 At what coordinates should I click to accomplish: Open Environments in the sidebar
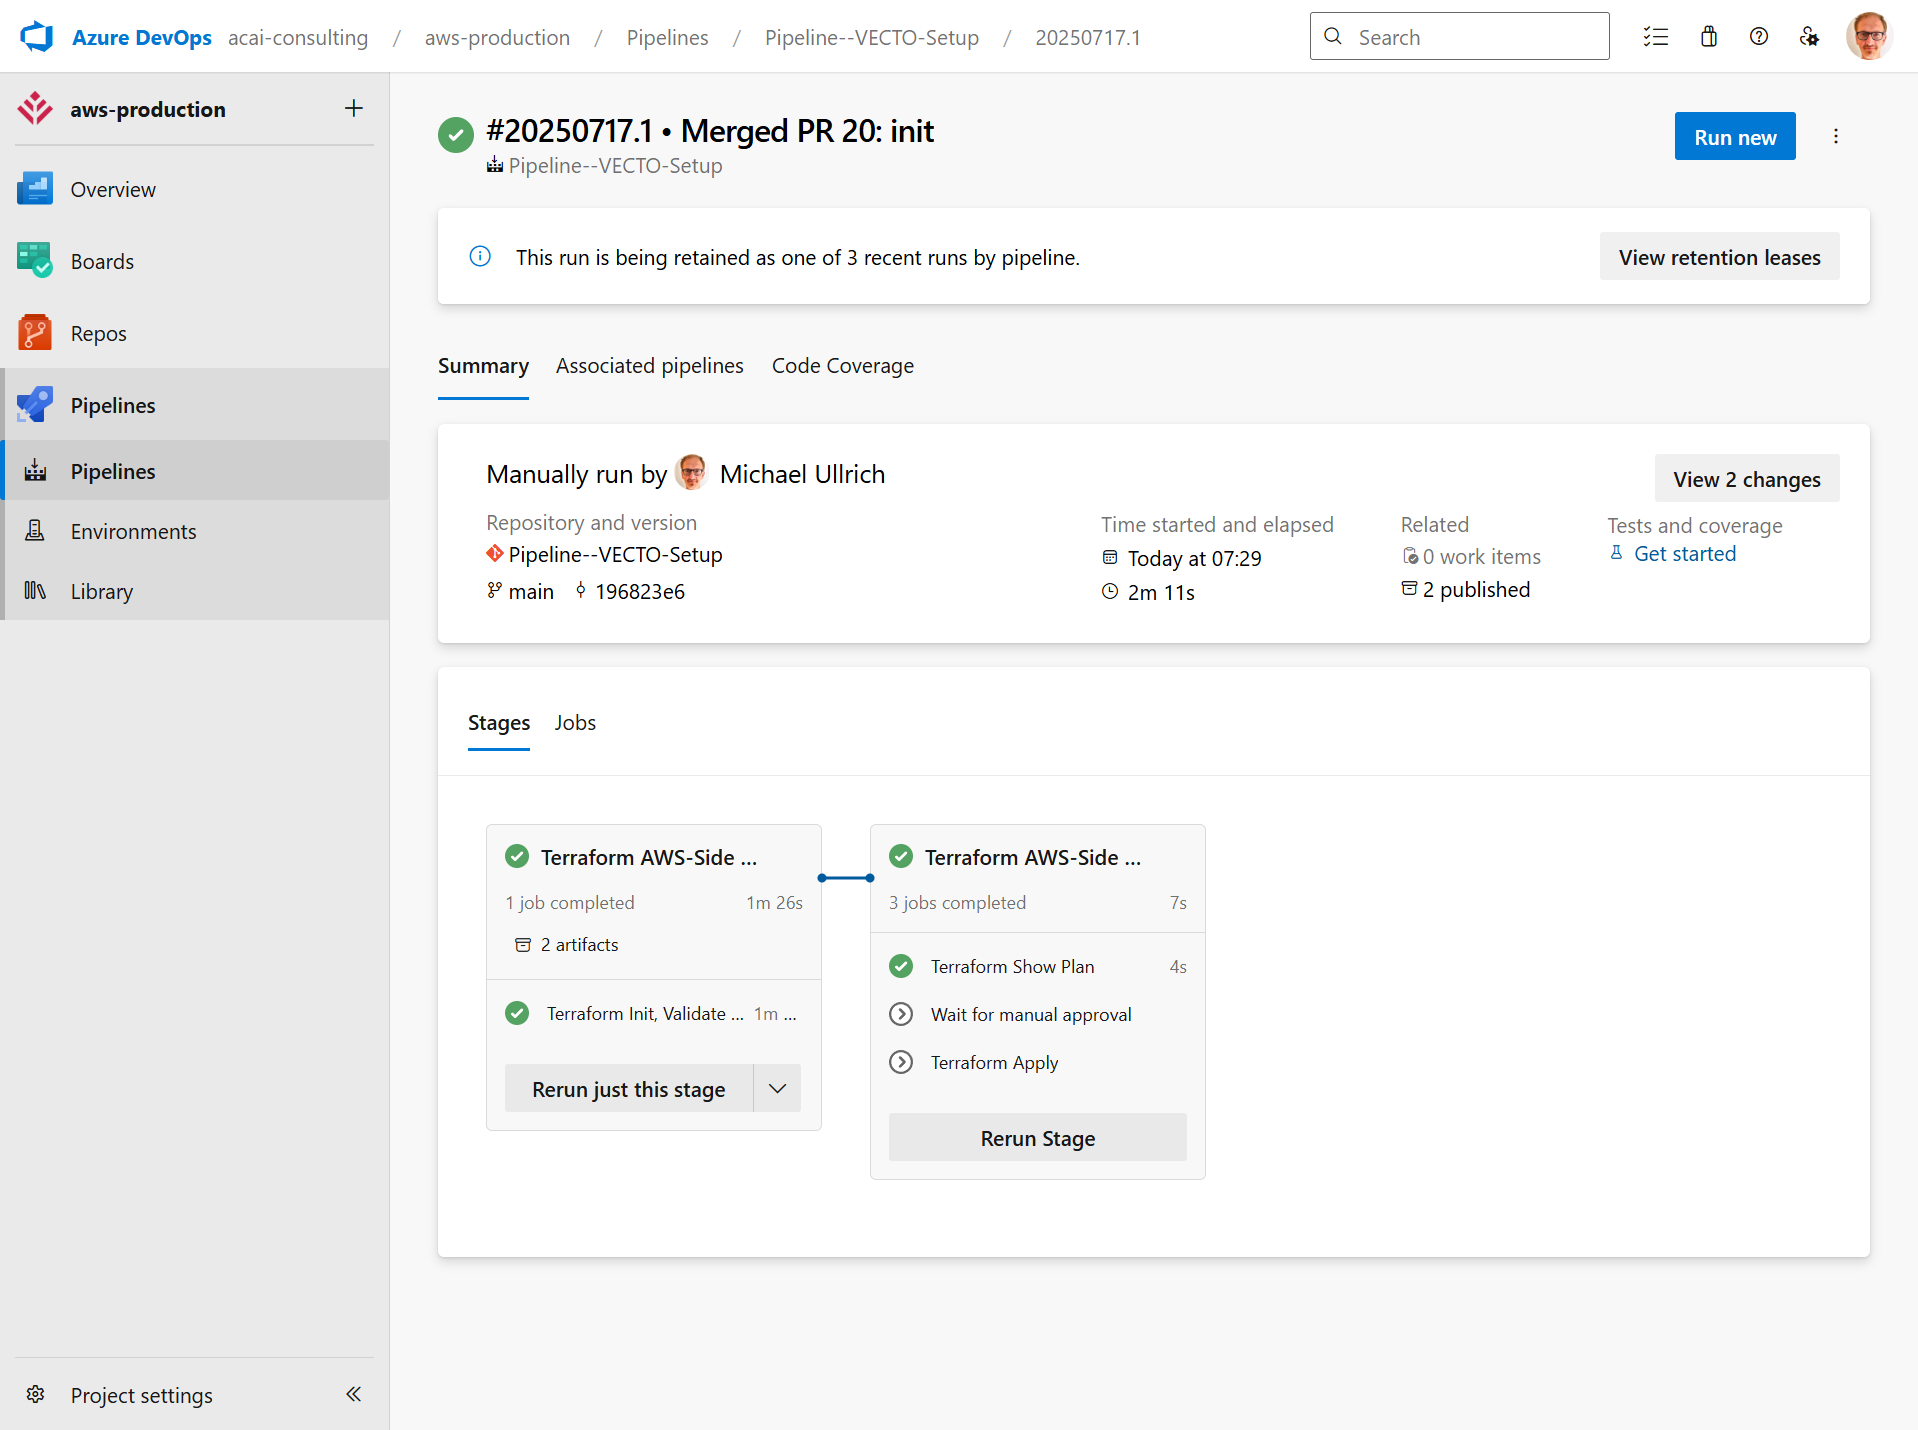pos(195,531)
